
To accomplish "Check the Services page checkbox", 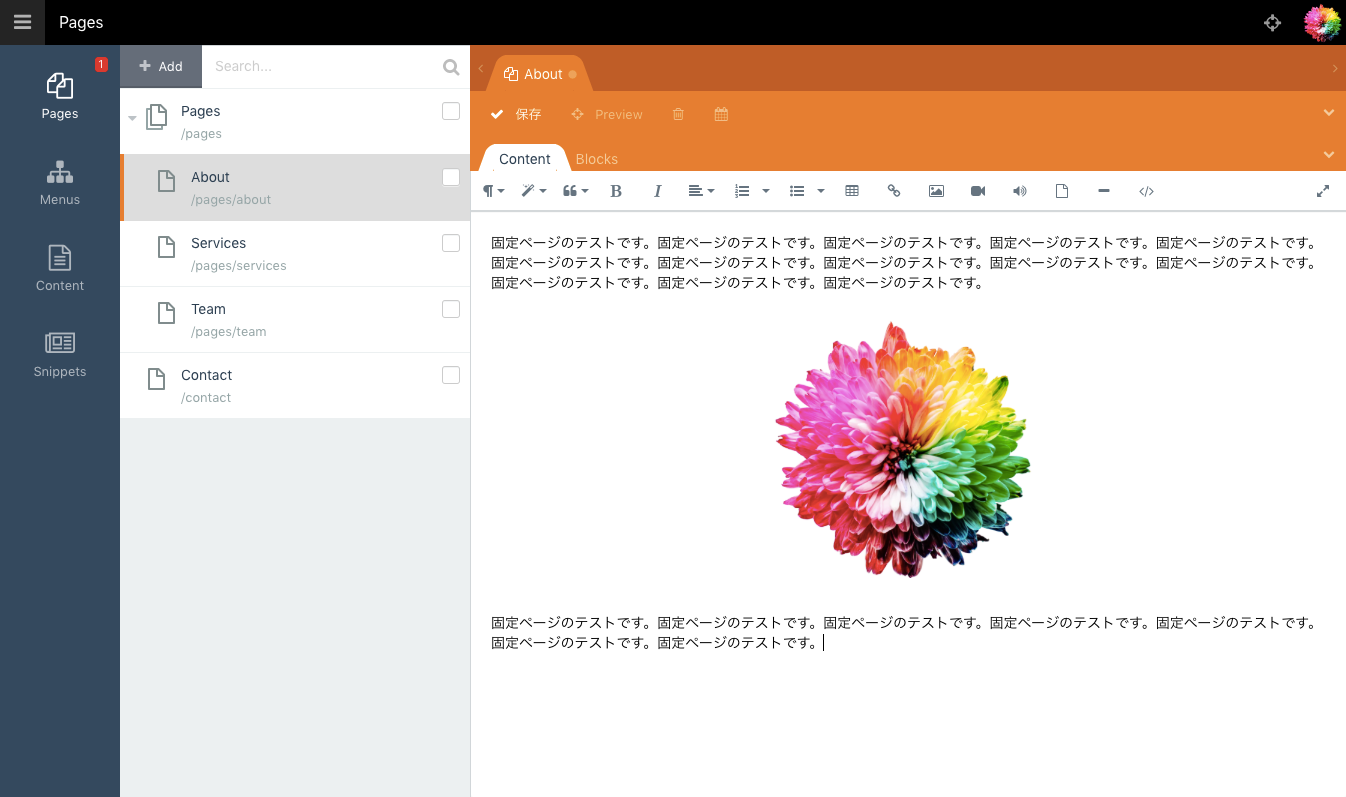I will 451,243.
